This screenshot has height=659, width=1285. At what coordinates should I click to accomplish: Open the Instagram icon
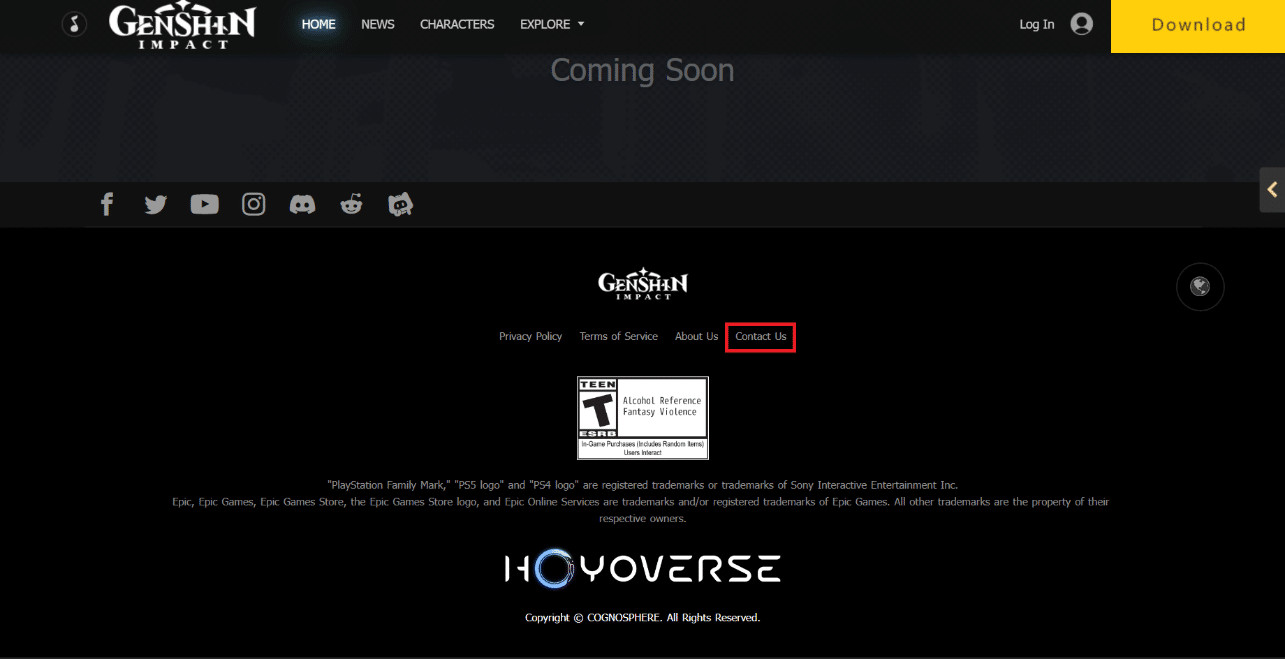click(x=254, y=205)
